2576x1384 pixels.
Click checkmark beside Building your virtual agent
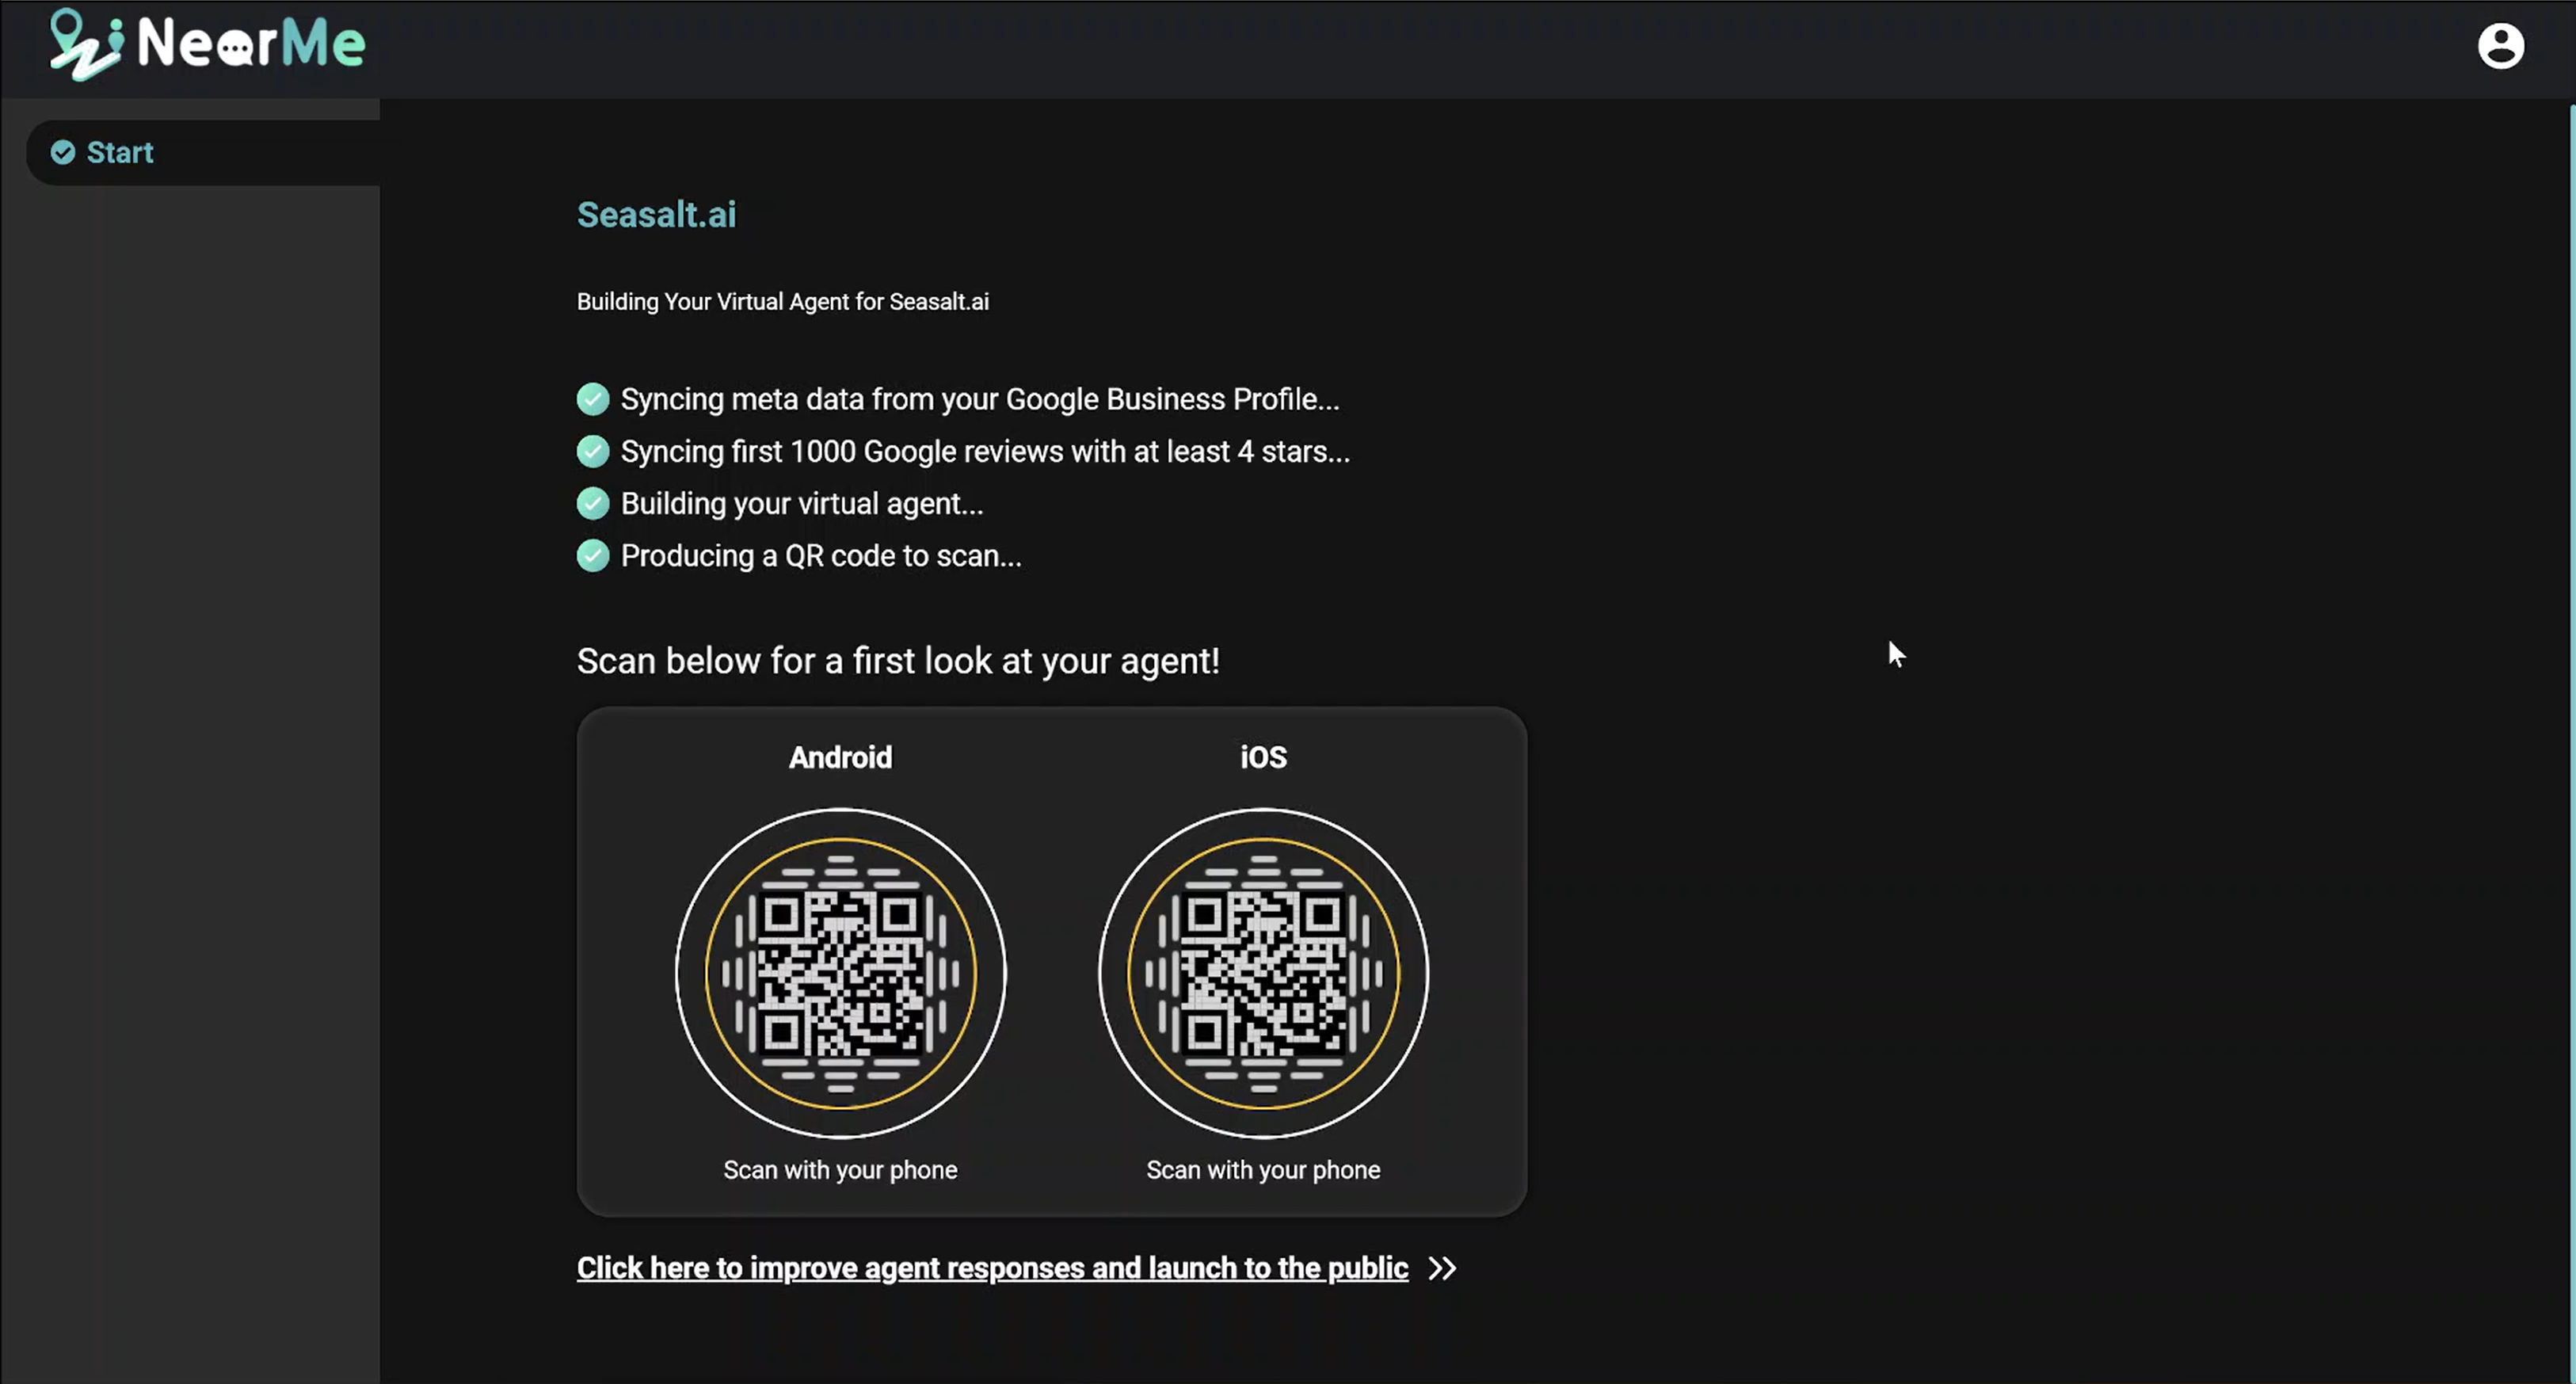[593, 503]
